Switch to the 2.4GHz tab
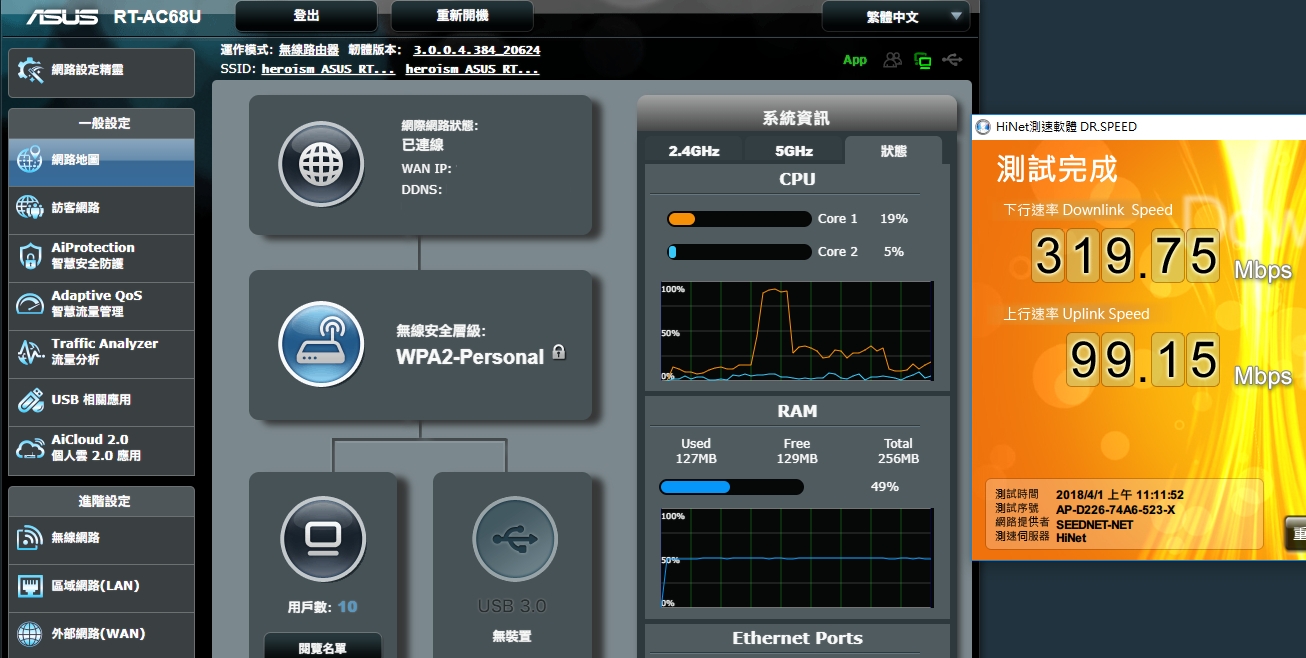This screenshot has height=658, width=1306. 694,151
